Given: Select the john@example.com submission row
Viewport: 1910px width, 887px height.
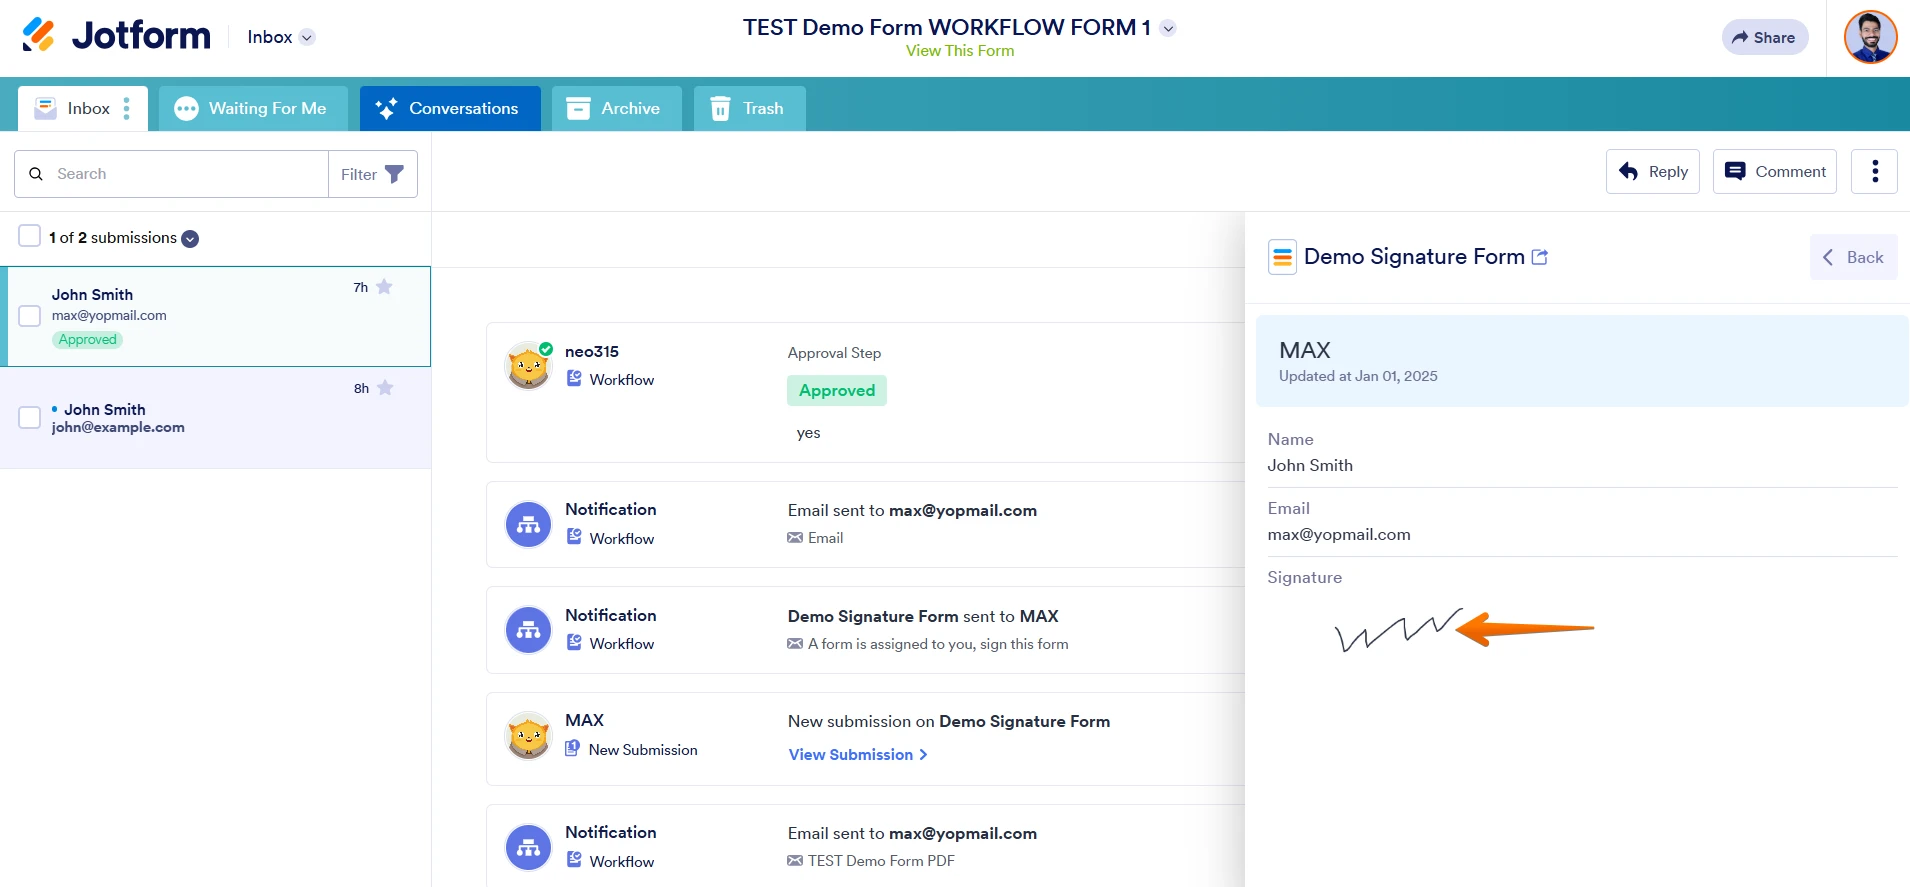Looking at the screenshot, I should coord(215,417).
